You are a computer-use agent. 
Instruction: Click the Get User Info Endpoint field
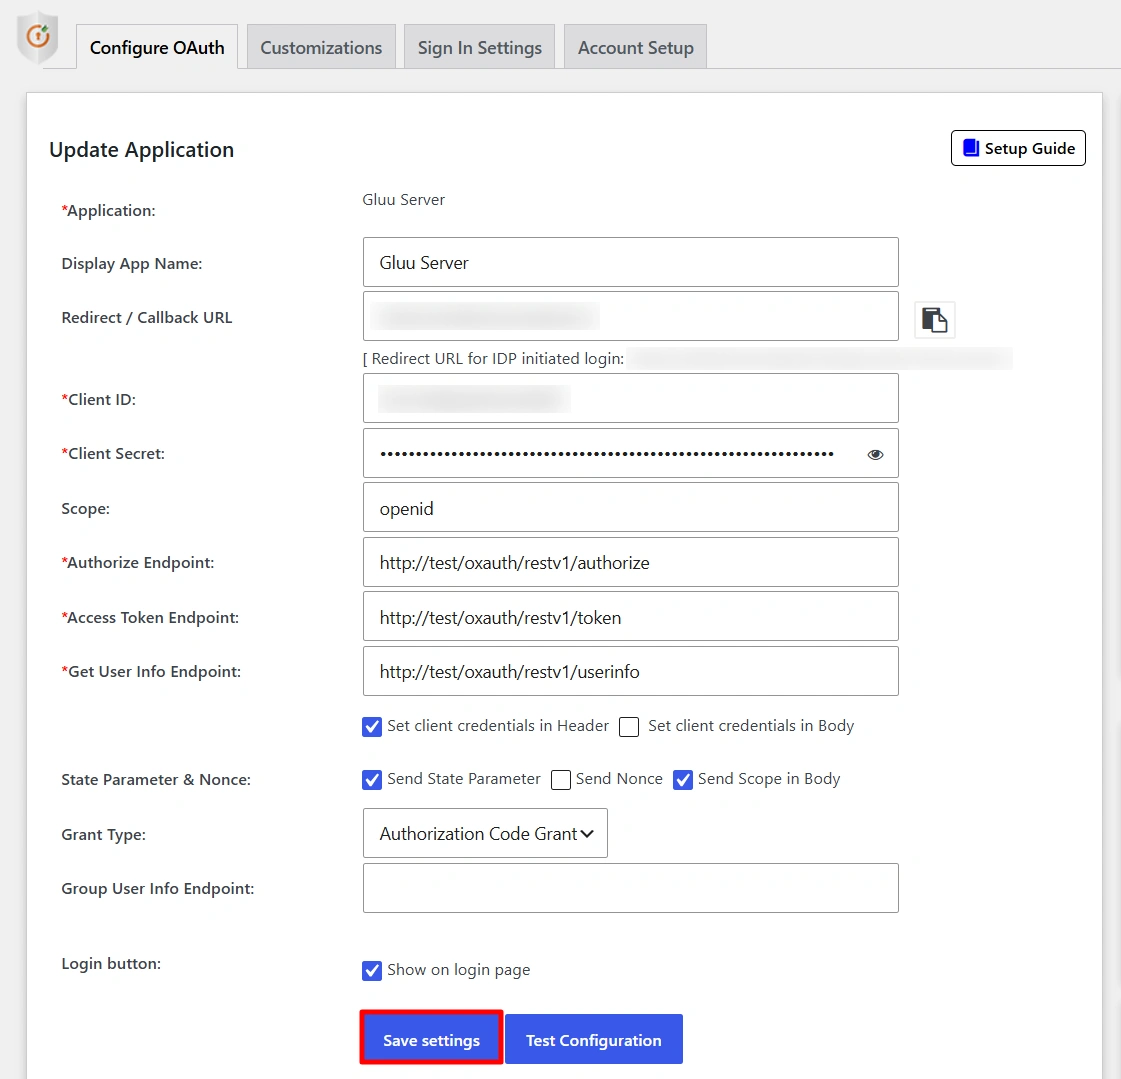point(631,671)
